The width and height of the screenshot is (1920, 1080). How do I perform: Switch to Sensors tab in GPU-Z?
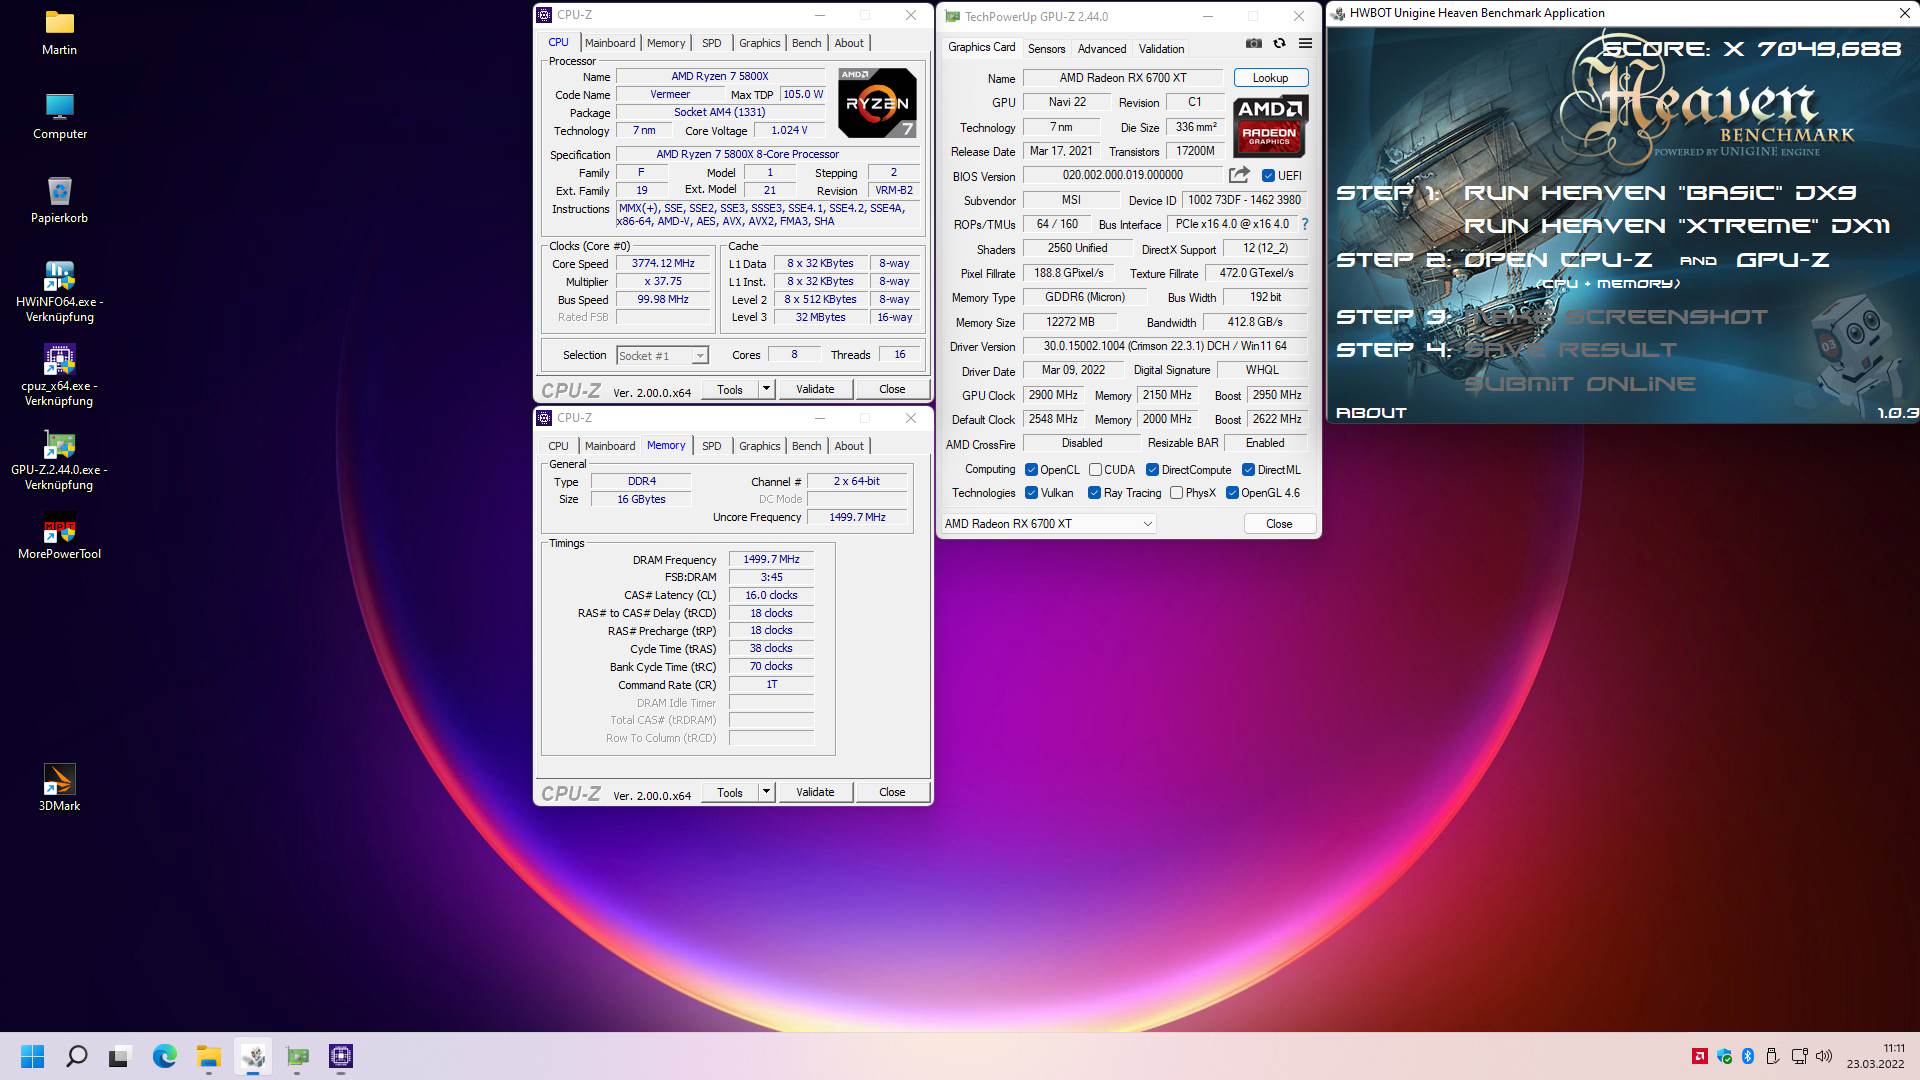1046,49
